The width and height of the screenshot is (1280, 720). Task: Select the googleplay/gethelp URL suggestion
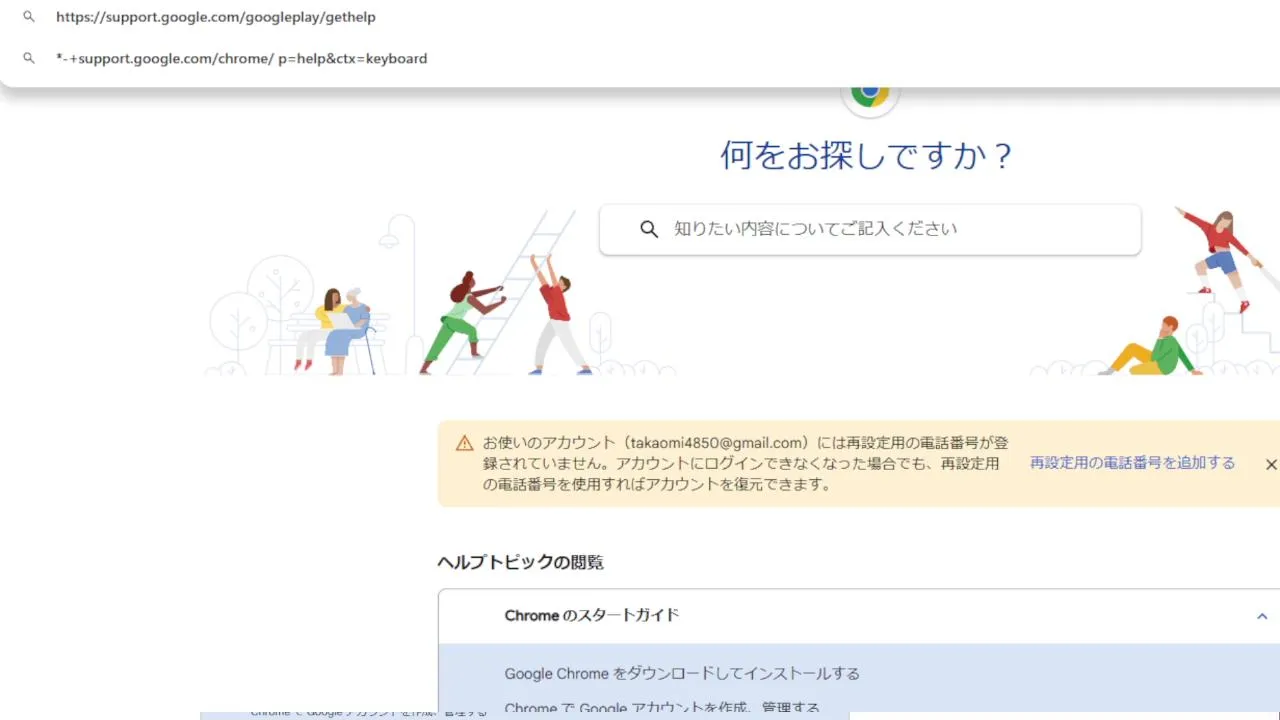coord(216,17)
